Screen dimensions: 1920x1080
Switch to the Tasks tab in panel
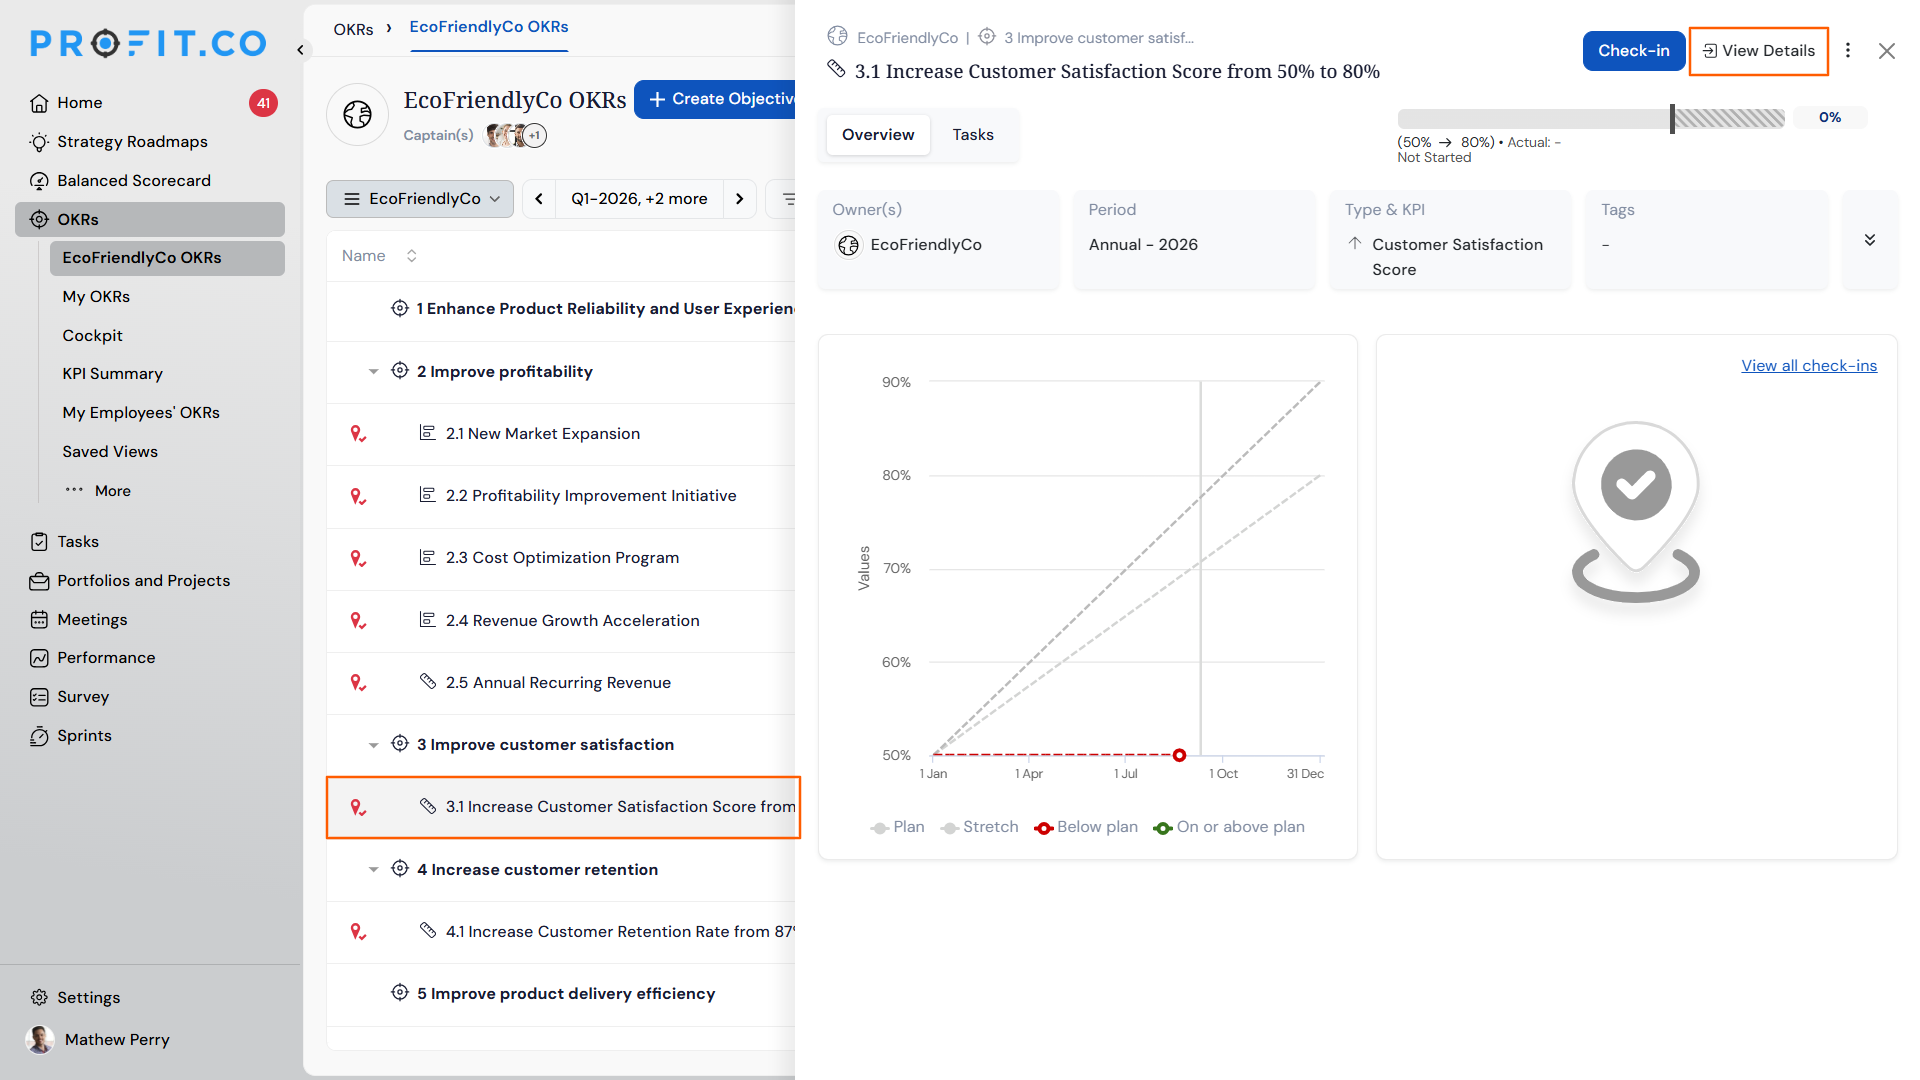coord(973,135)
